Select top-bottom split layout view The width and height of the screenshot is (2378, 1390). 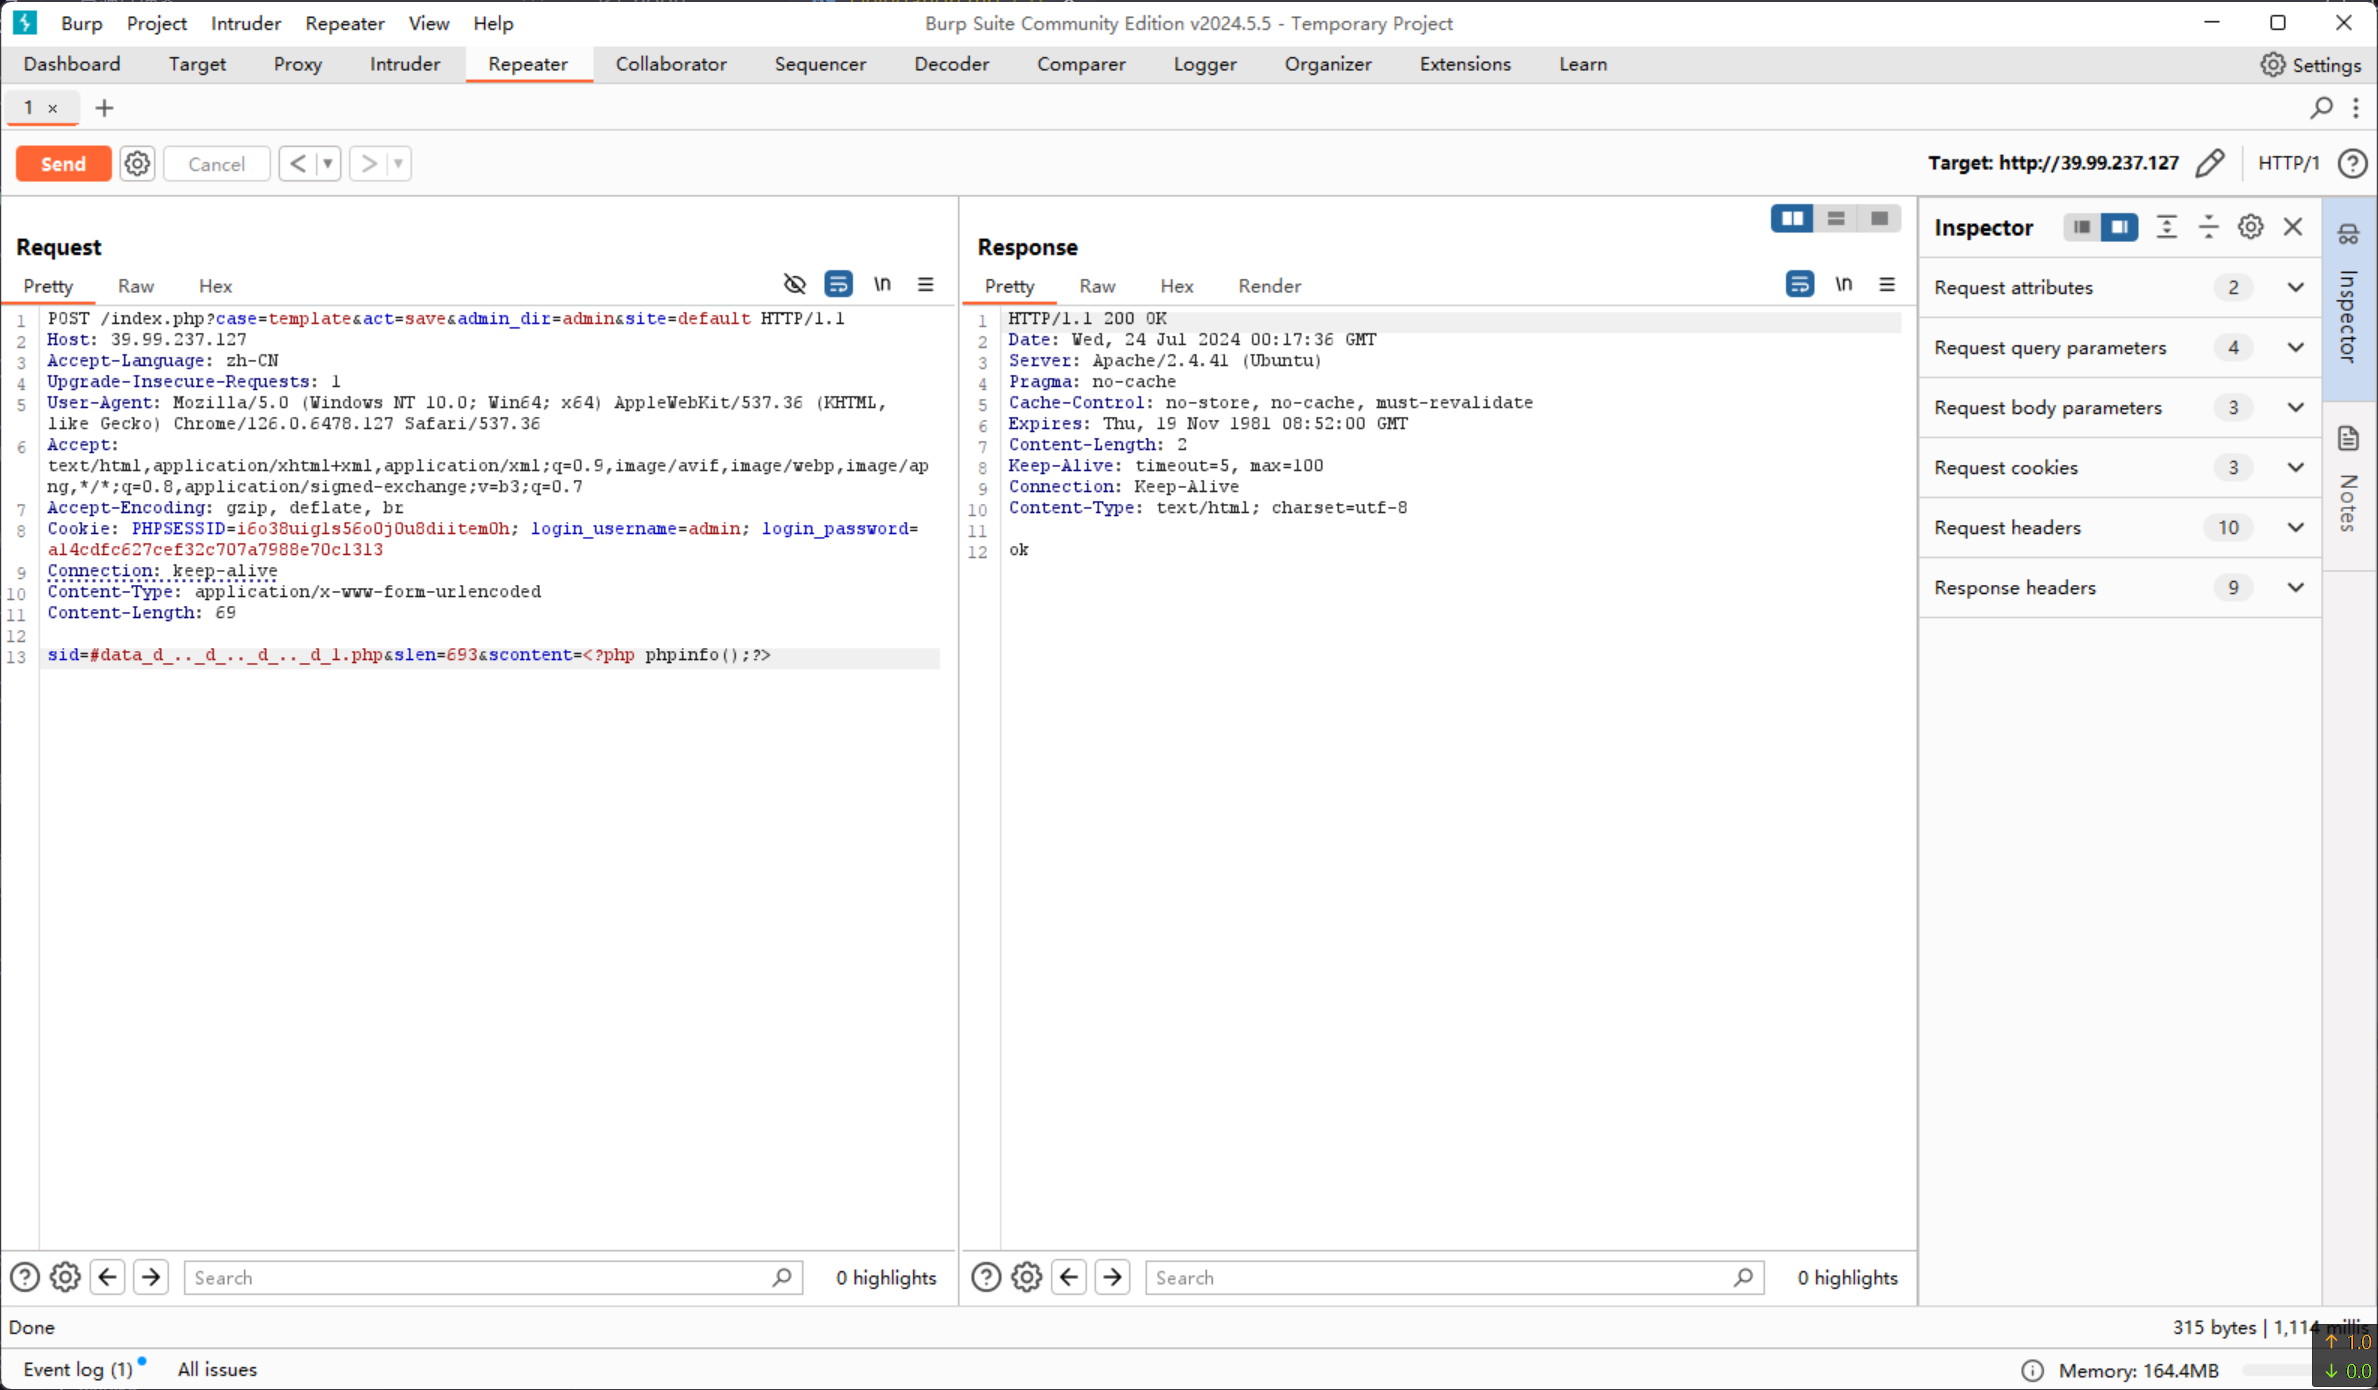click(1836, 218)
